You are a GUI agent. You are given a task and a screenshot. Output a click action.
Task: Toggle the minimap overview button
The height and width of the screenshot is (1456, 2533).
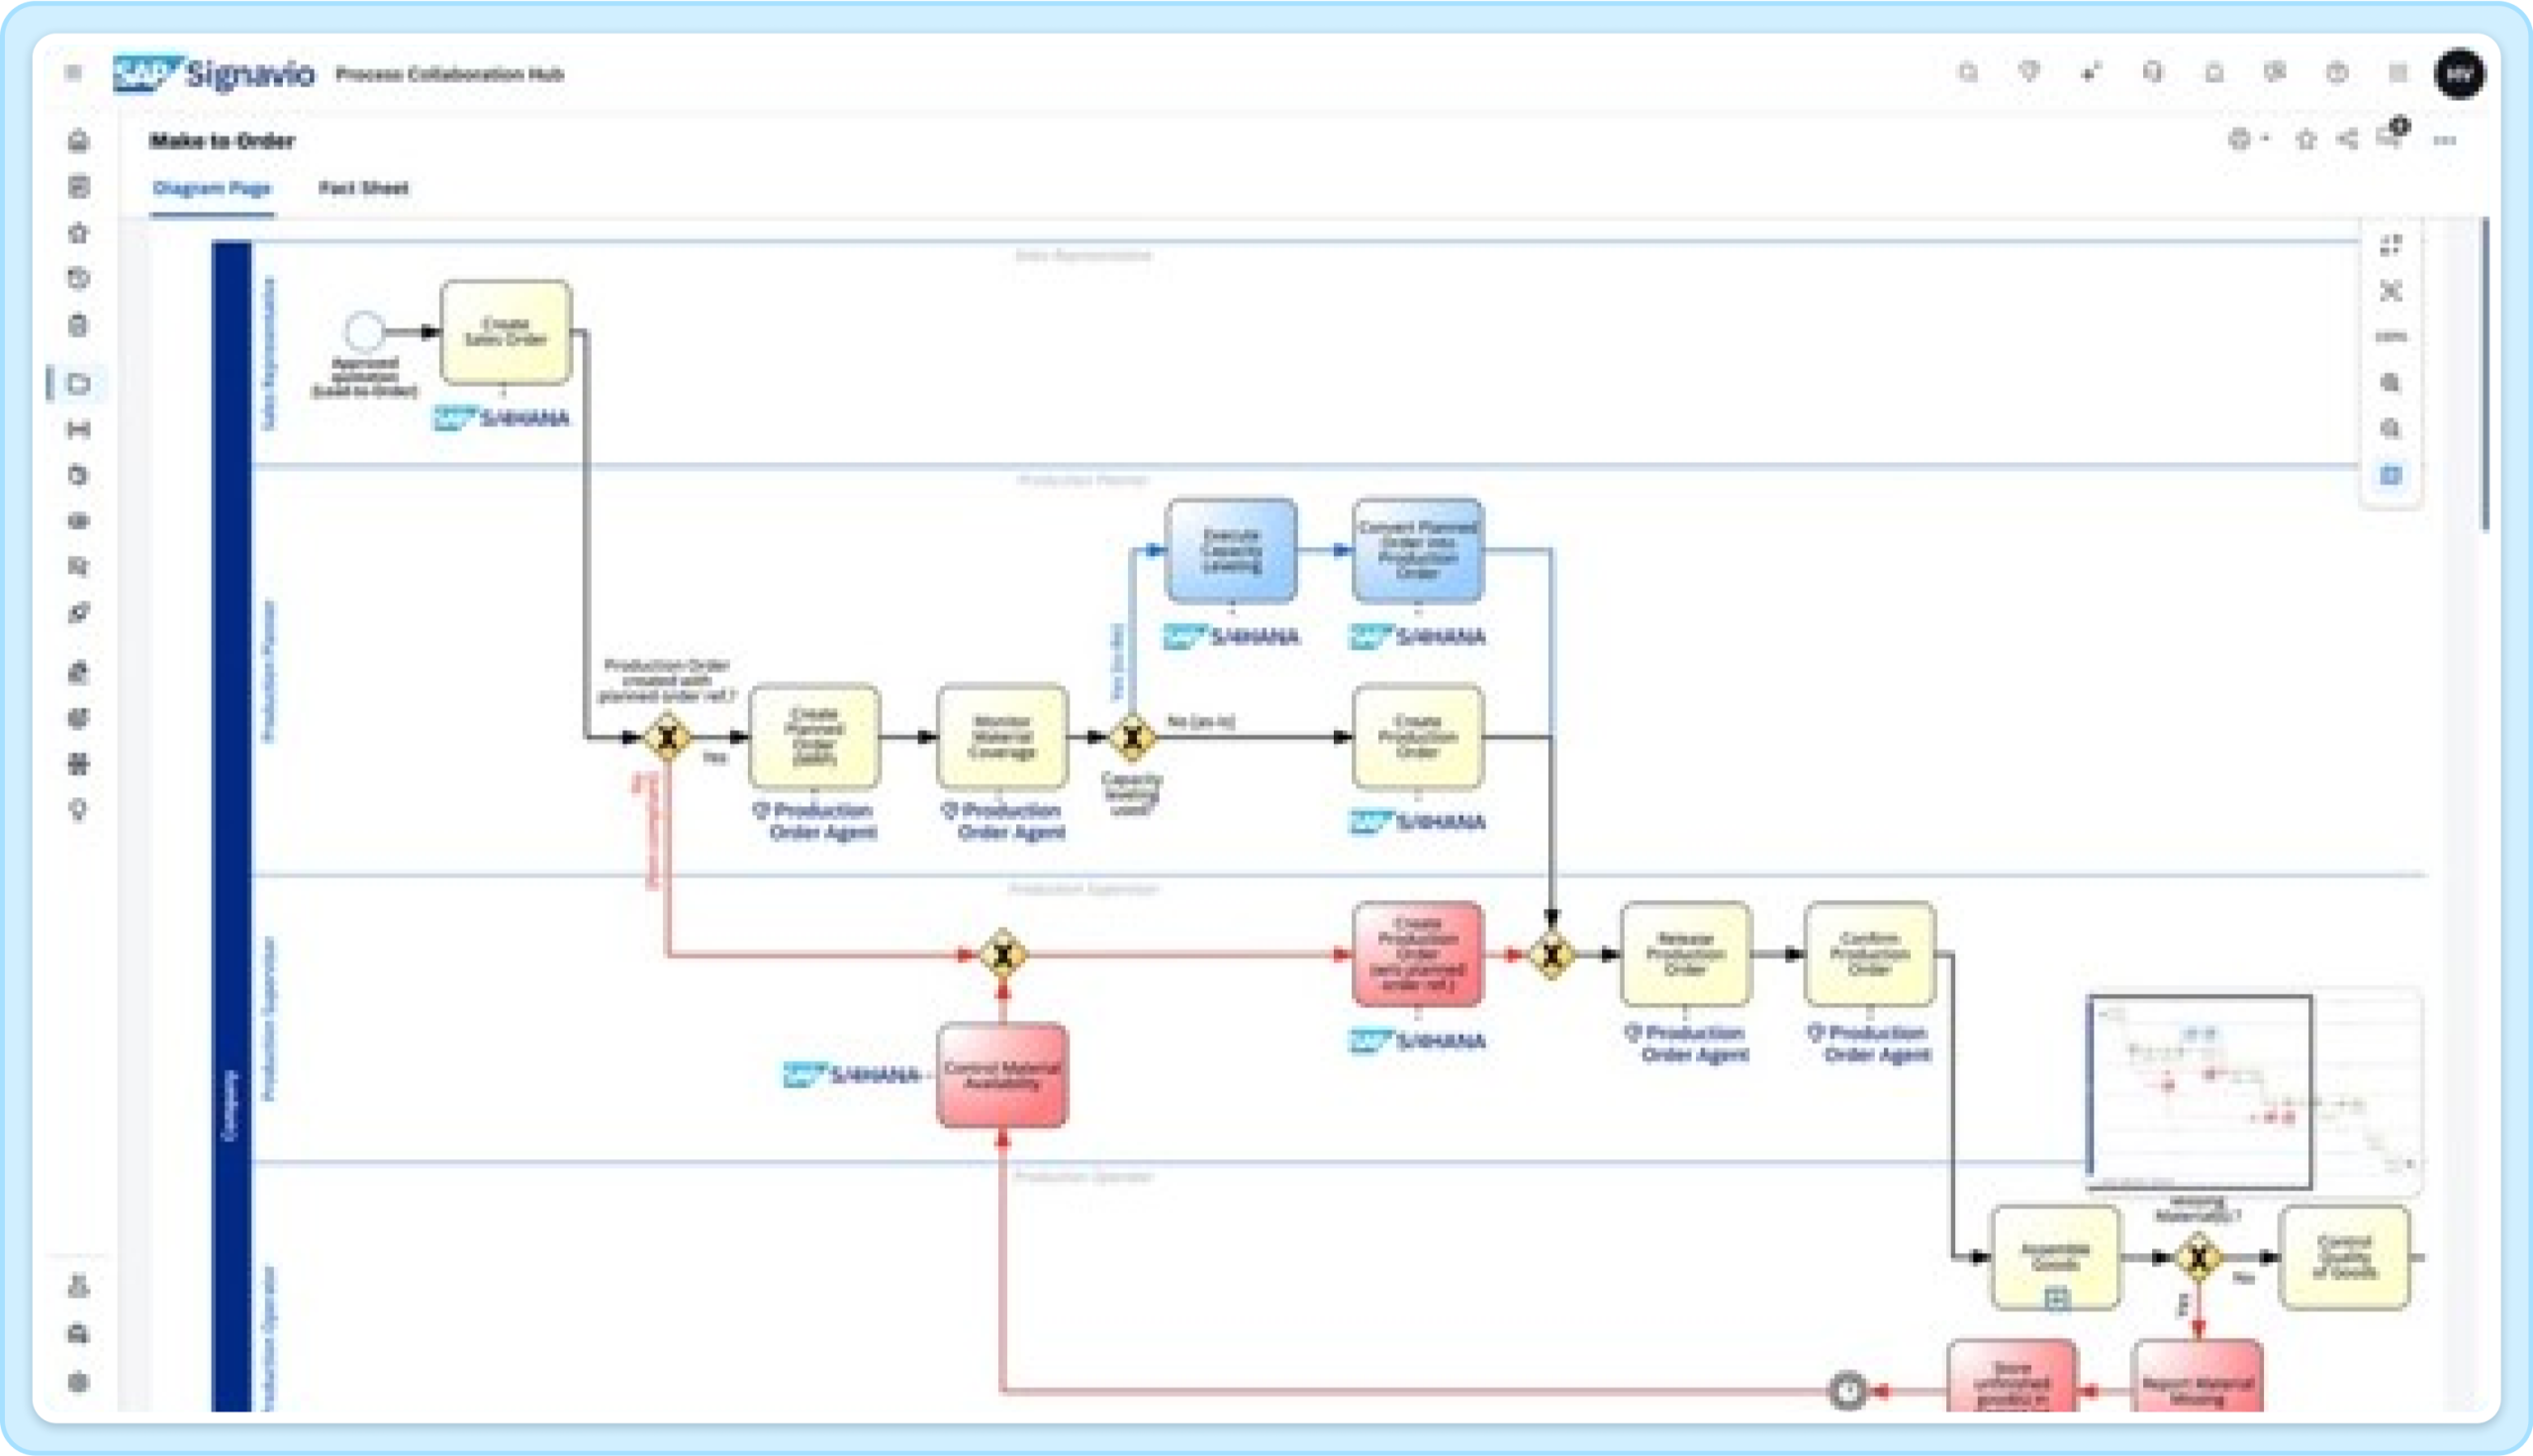click(x=2390, y=475)
